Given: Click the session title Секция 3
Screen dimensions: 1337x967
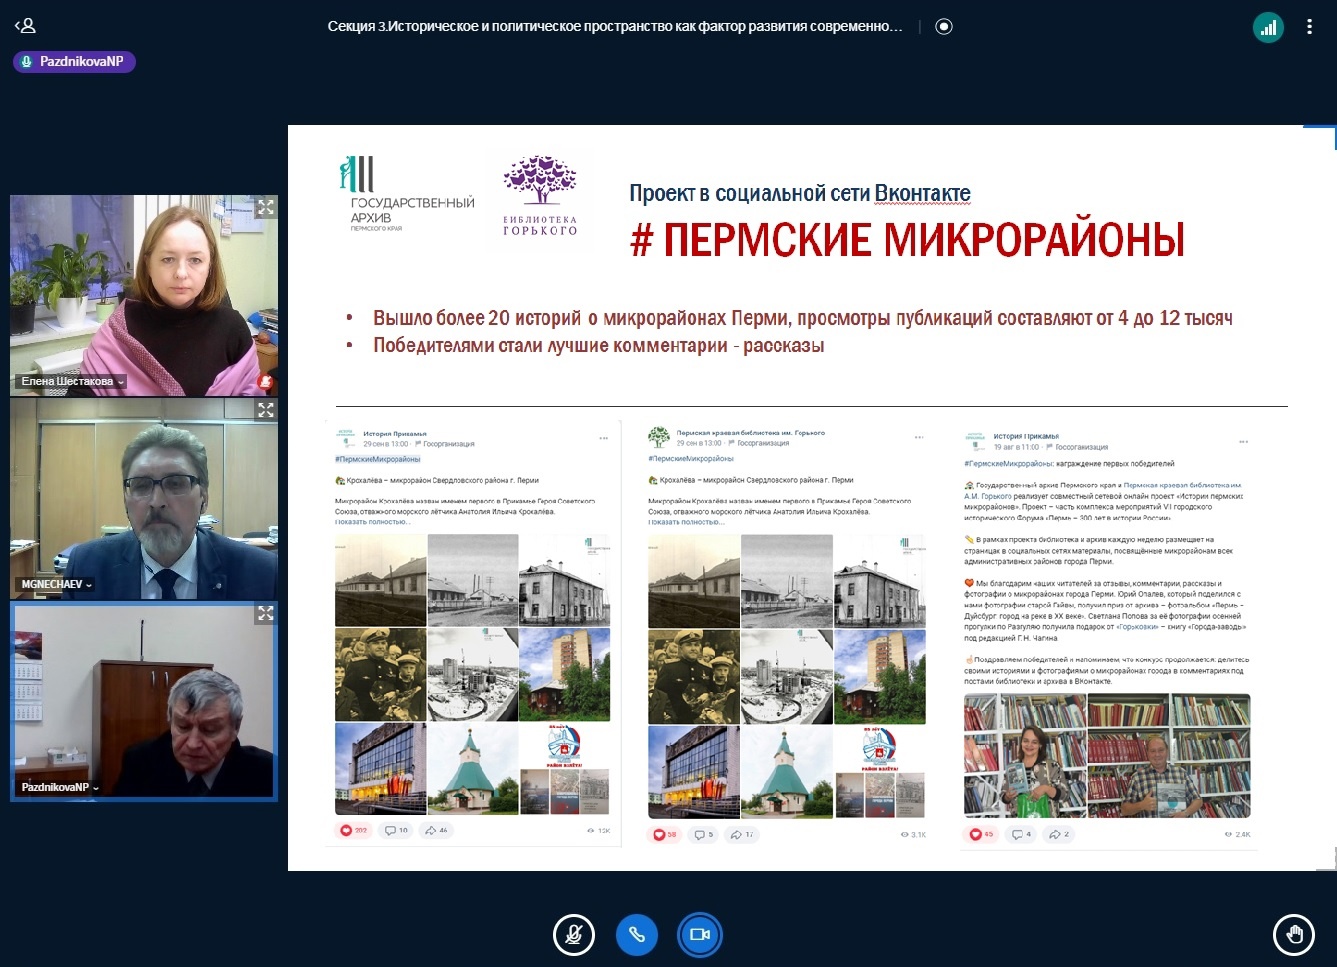Looking at the screenshot, I should (x=615, y=27).
